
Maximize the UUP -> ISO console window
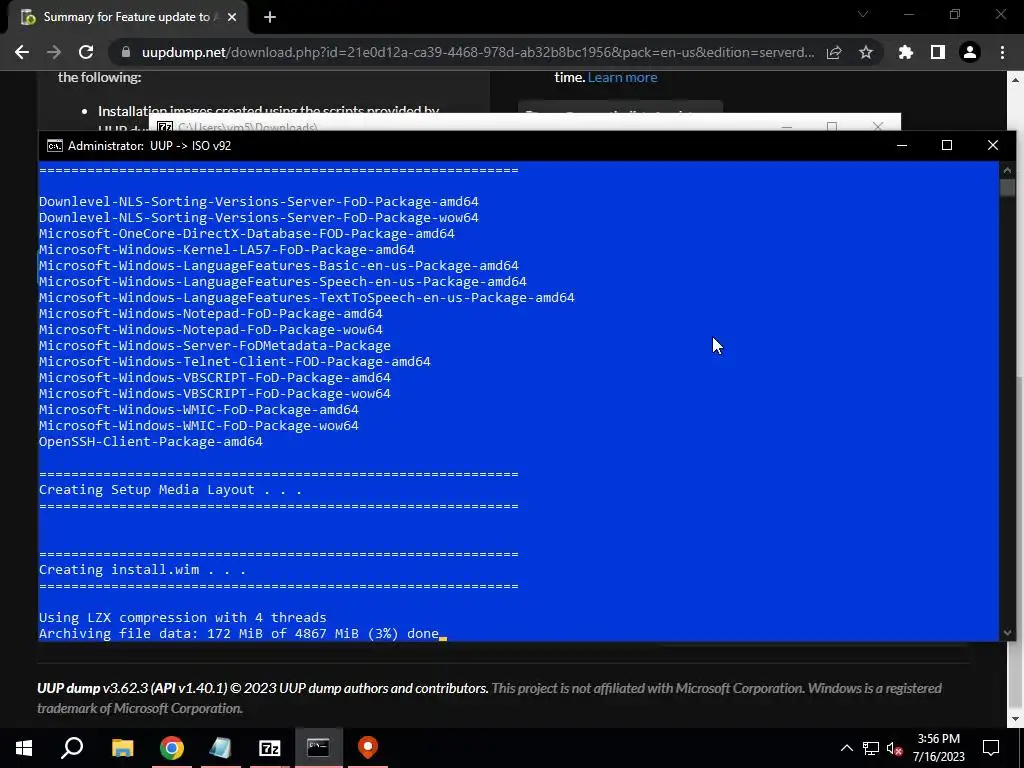click(947, 145)
